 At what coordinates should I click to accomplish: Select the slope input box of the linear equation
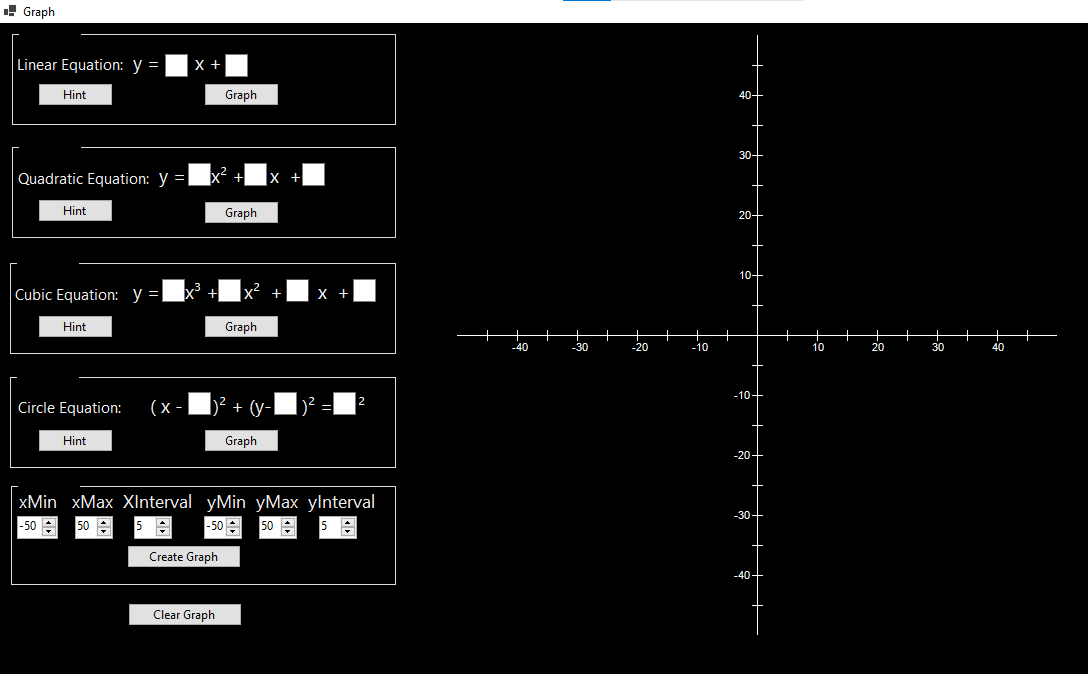coord(176,65)
